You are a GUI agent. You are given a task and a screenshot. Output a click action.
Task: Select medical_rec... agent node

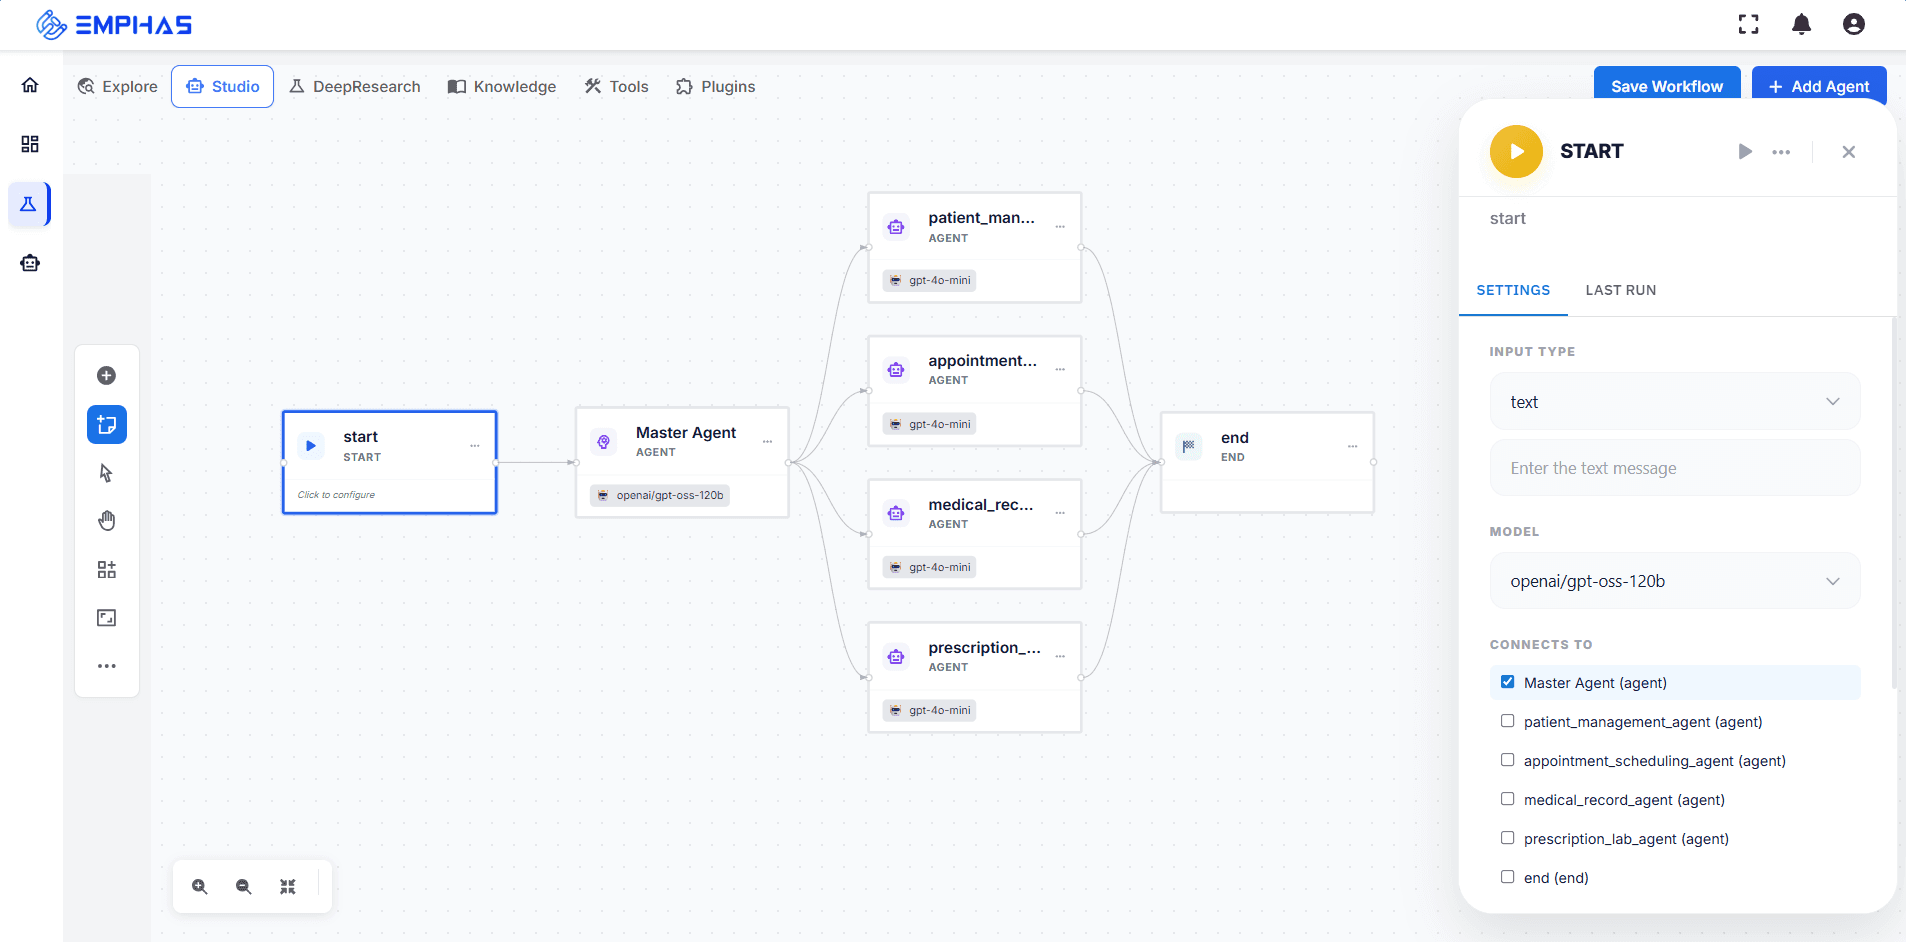[975, 534]
